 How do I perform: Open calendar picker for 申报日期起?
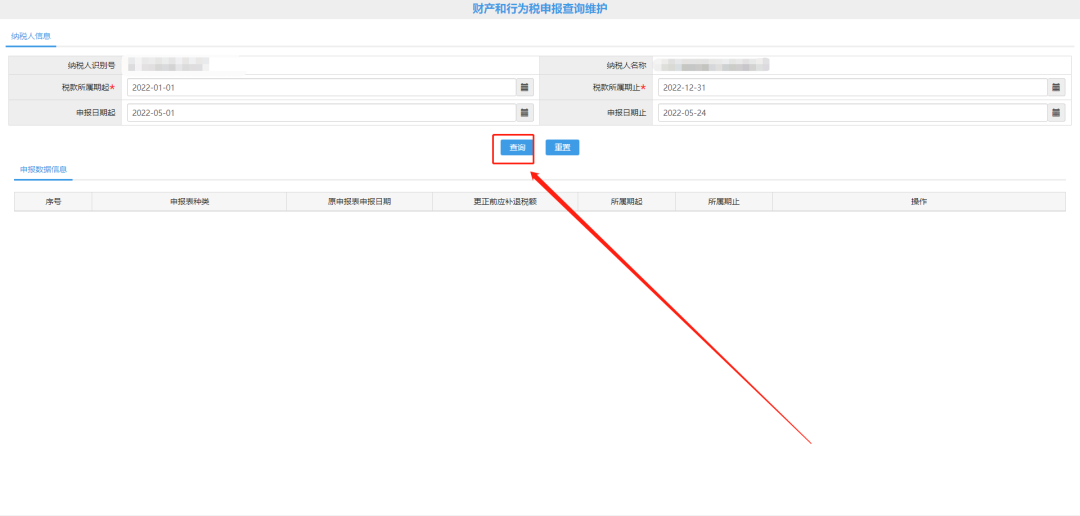coord(524,113)
